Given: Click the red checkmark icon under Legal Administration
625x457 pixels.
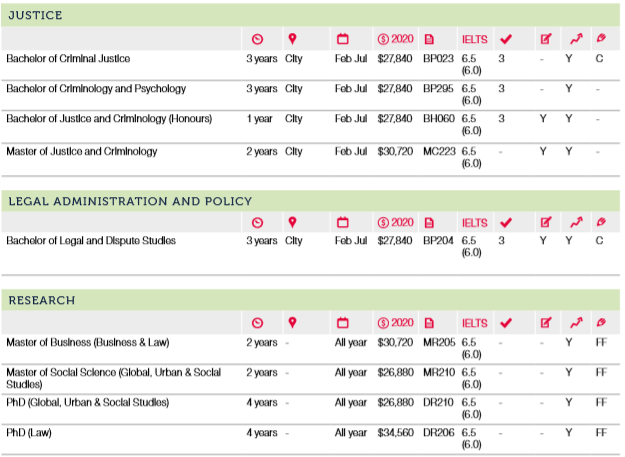Looking at the screenshot, I should (506, 222).
